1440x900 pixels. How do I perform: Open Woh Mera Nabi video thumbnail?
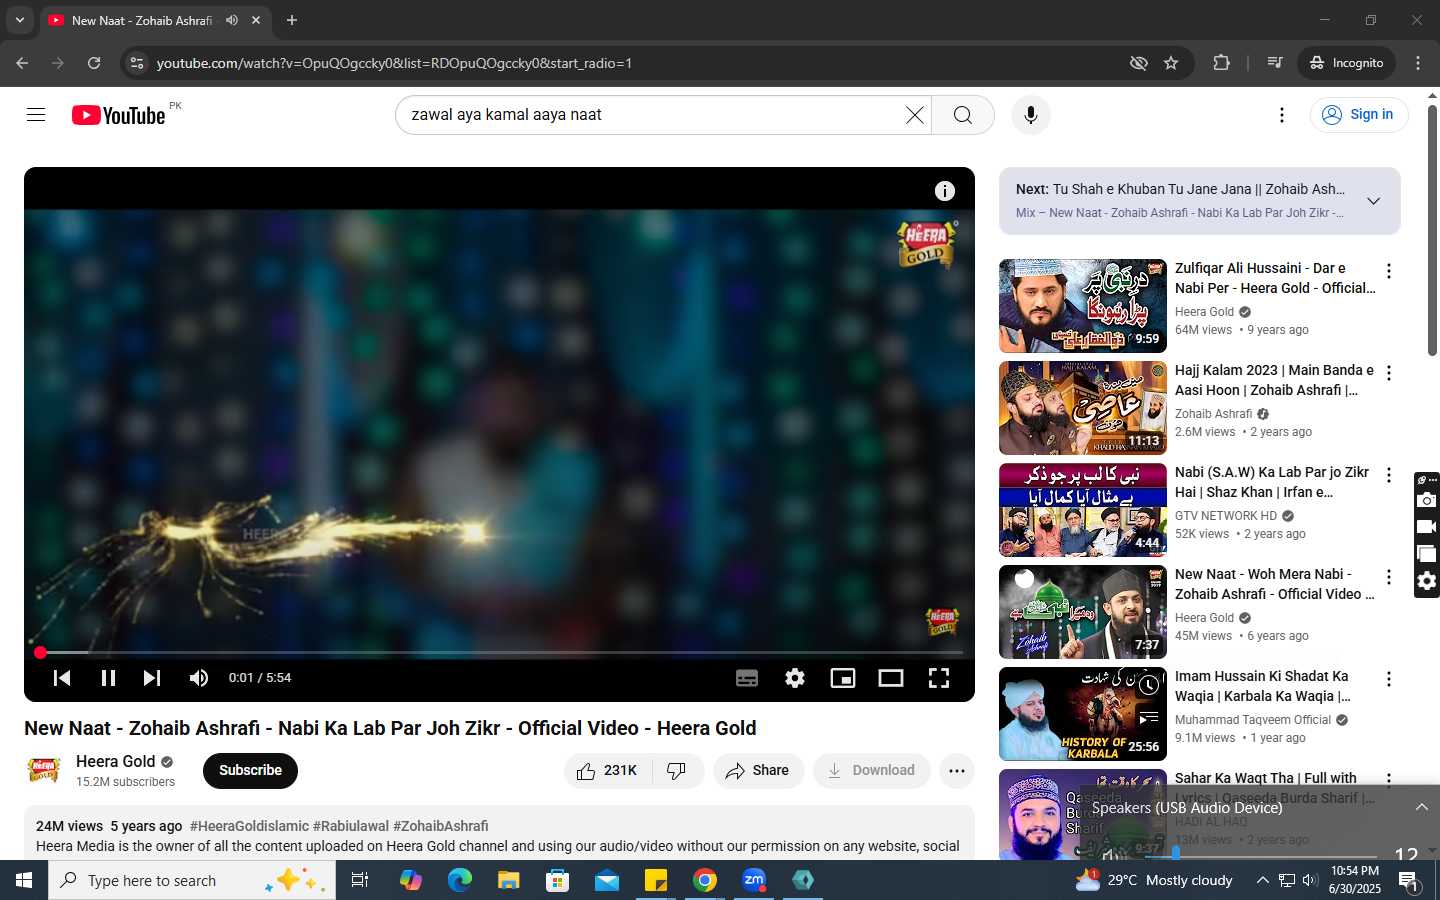pyautogui.click(x=1083, y=612)
